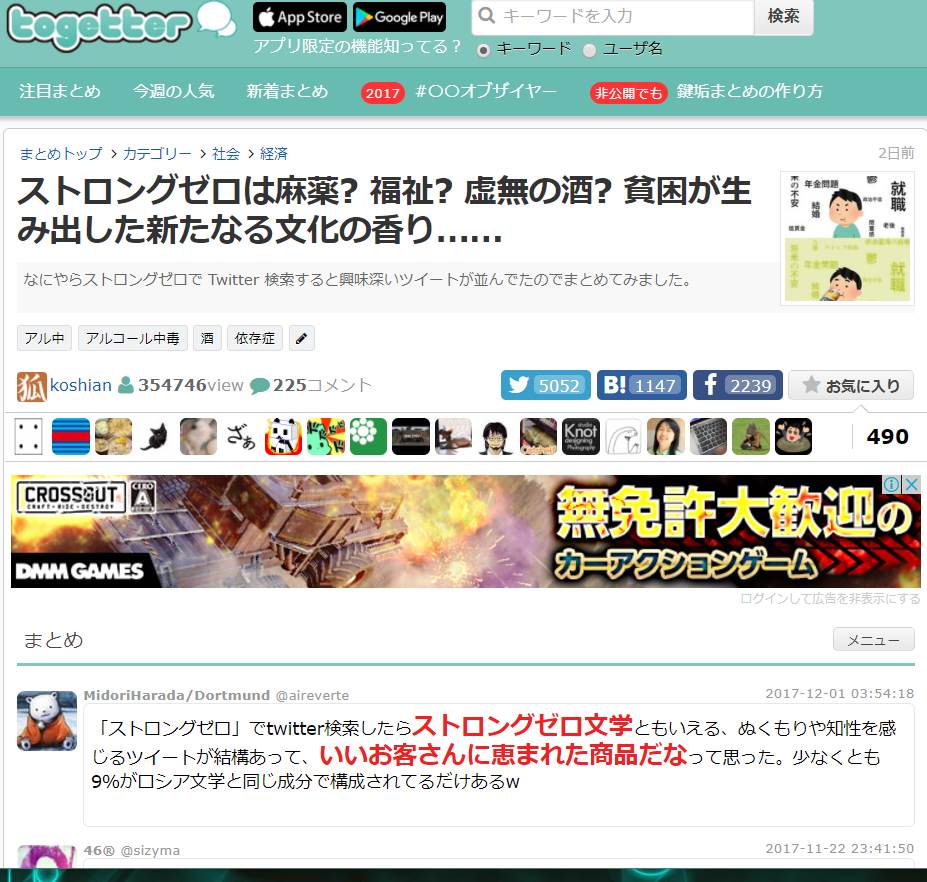The height and width of the screenshot is (882, 927).
Task: Click the bearded face user avatar
Action: pyautogui.click(x=793, y=436)
